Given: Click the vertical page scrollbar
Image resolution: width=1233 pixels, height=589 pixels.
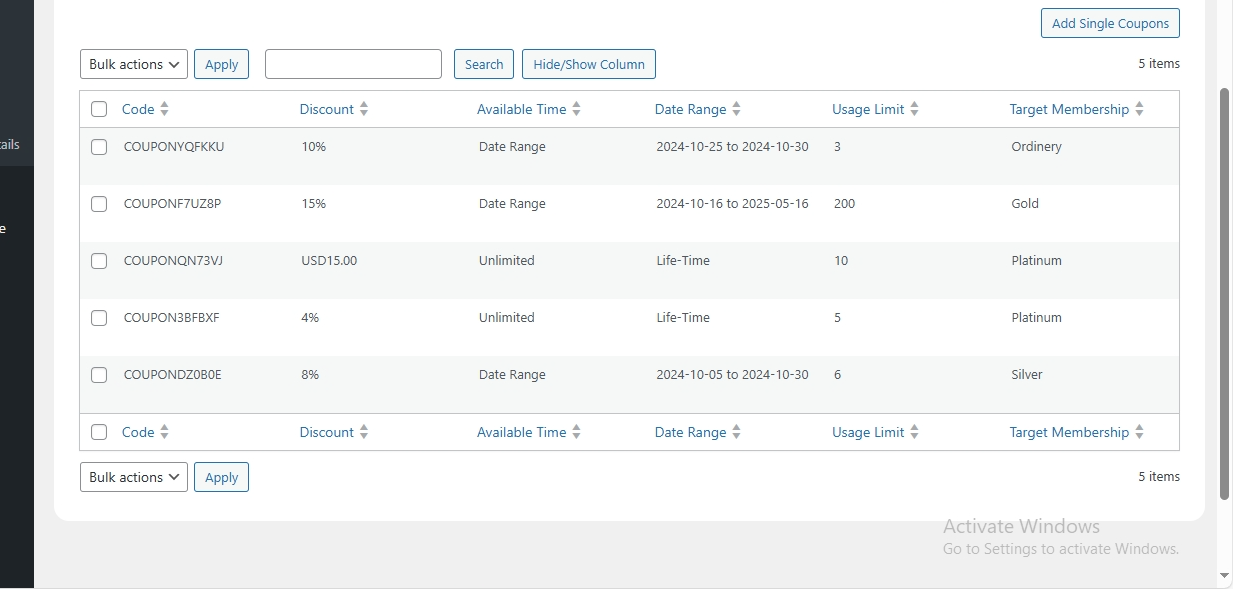Looking at the screenshot, I should tap(1224, 290).
